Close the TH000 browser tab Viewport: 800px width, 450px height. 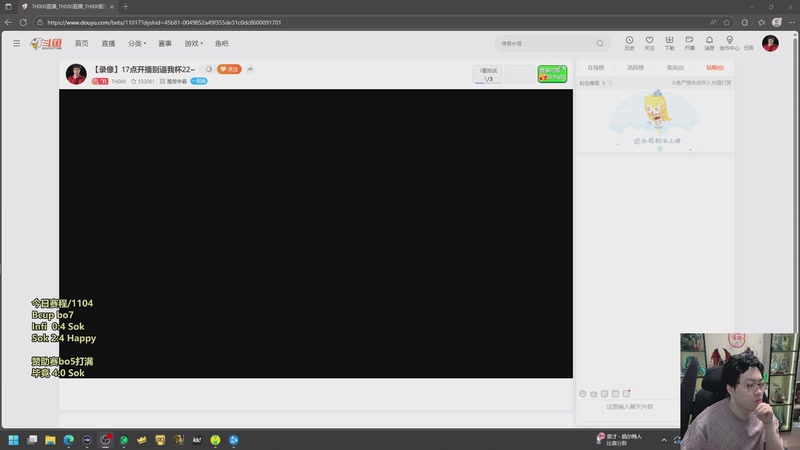[112, 7]
